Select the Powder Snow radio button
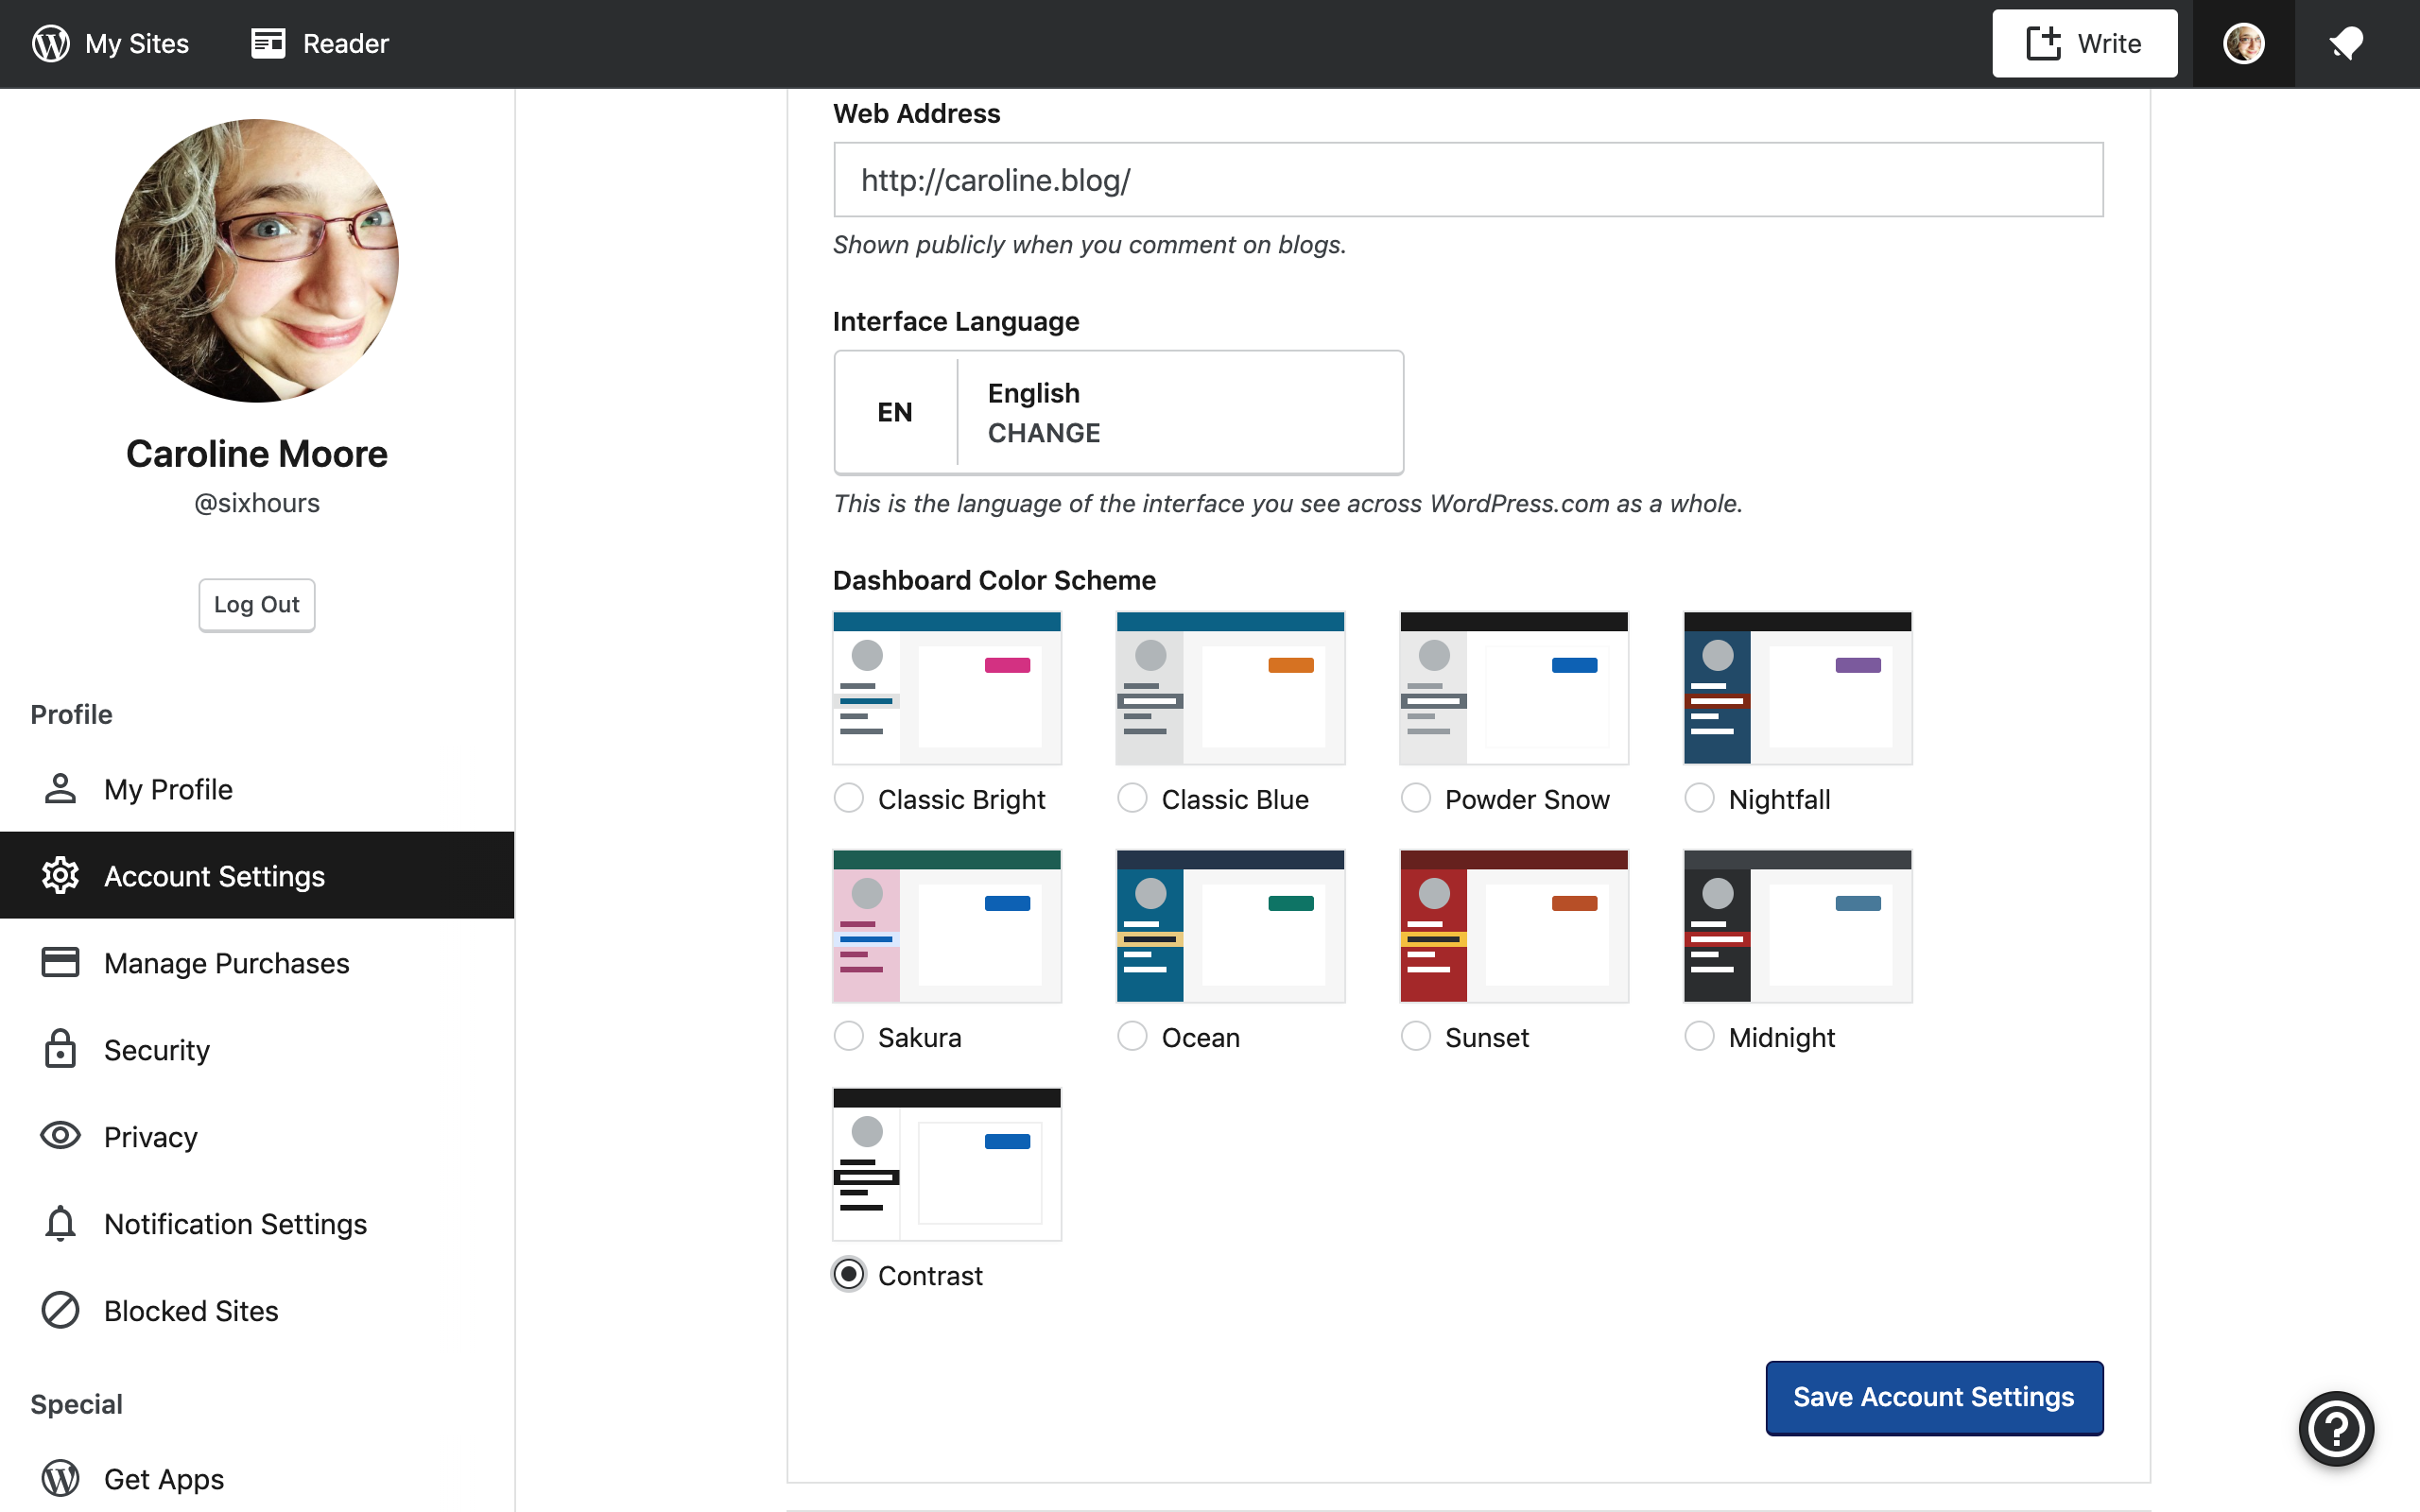The height and width of the screenshot is (1512, 2420). point(1415,797)
